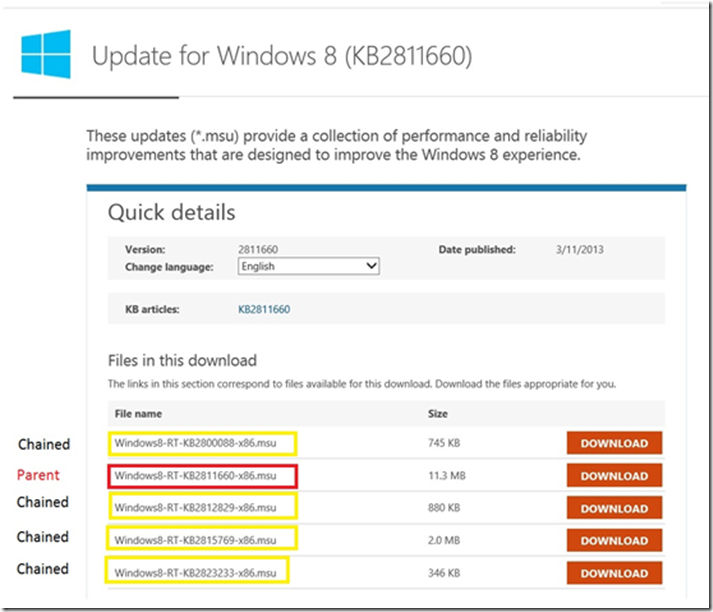This screenshot has height=612, width=713.
Task: Download the 2.0 MB KB2815769 file
Action: tap(614, 540)
